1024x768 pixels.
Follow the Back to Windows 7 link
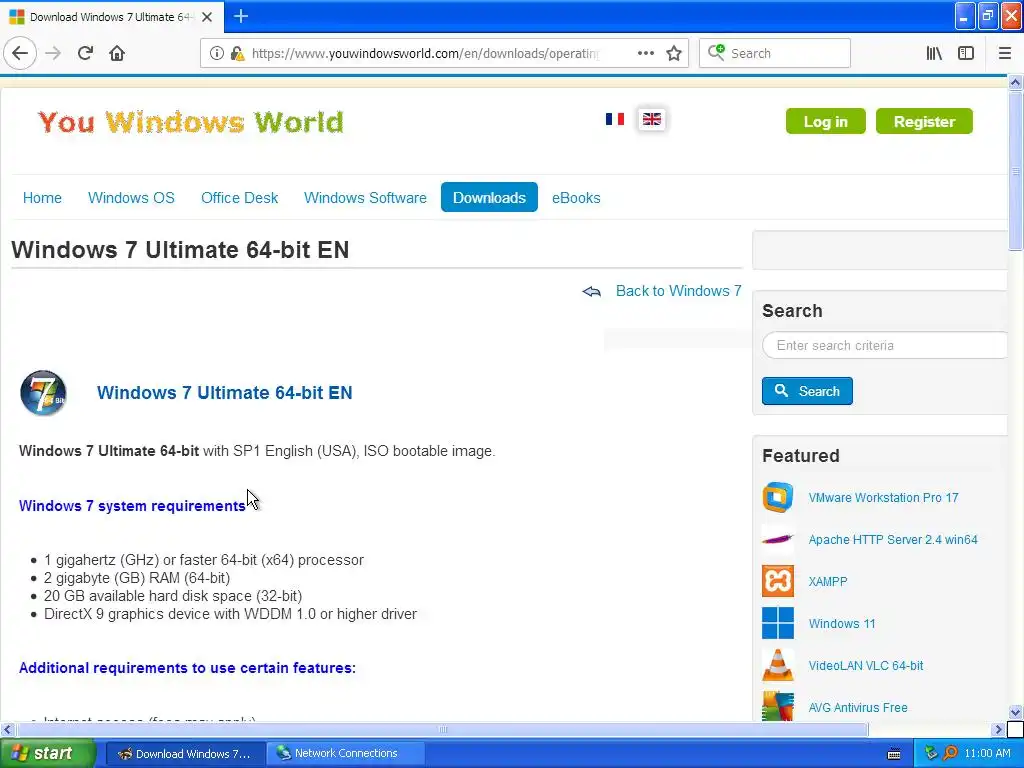click(x=679, y=291)
